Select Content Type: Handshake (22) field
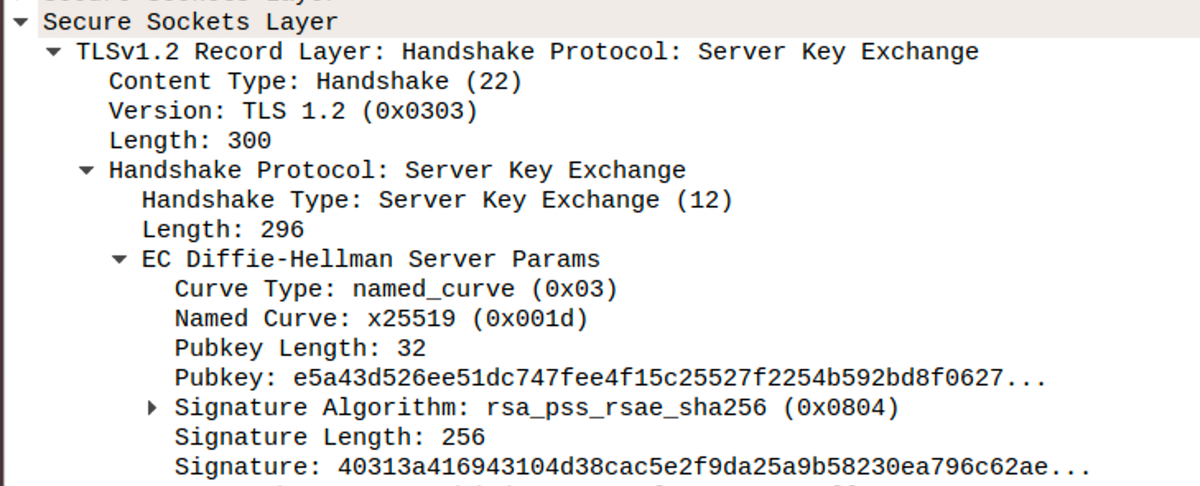Screen dimensions: 1200x486 tap(315, 81)
